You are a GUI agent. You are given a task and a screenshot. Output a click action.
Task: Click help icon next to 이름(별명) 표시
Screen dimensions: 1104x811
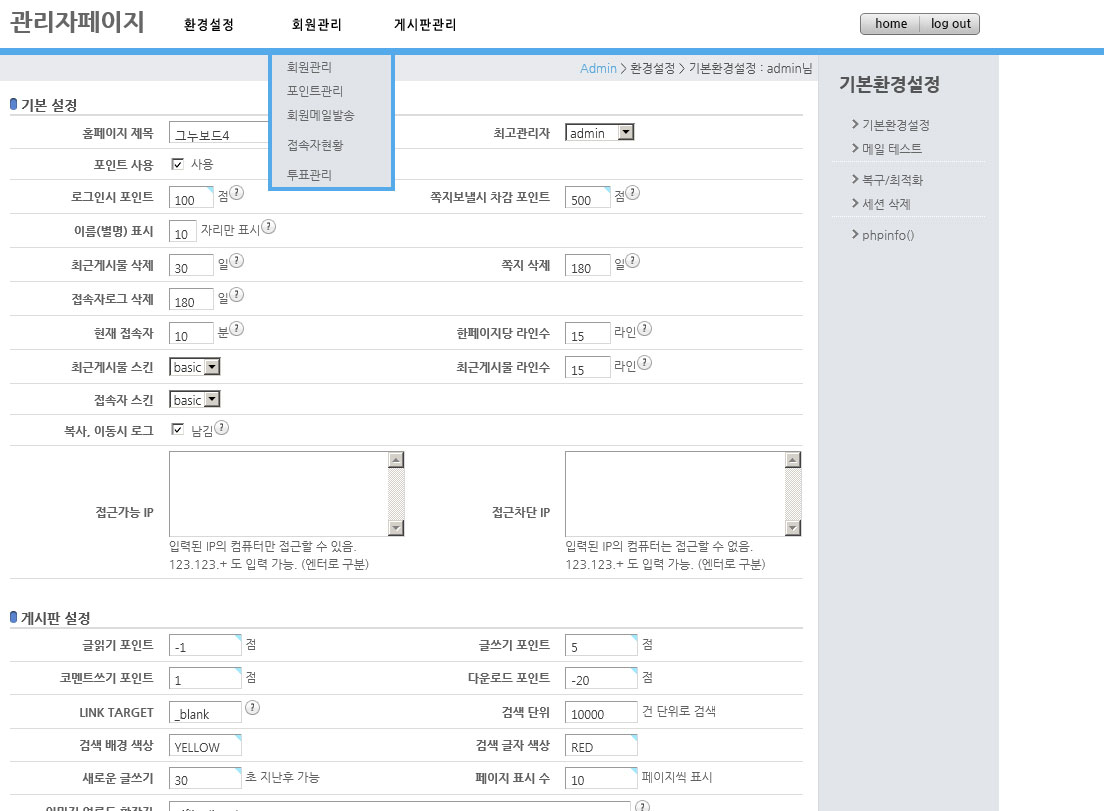point(268,227)
